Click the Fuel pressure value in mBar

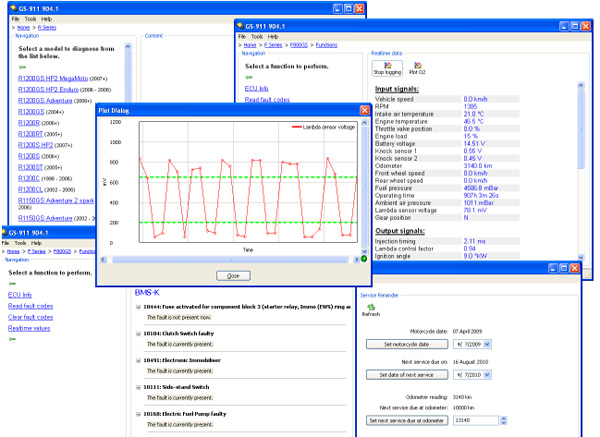coord(481,188)
